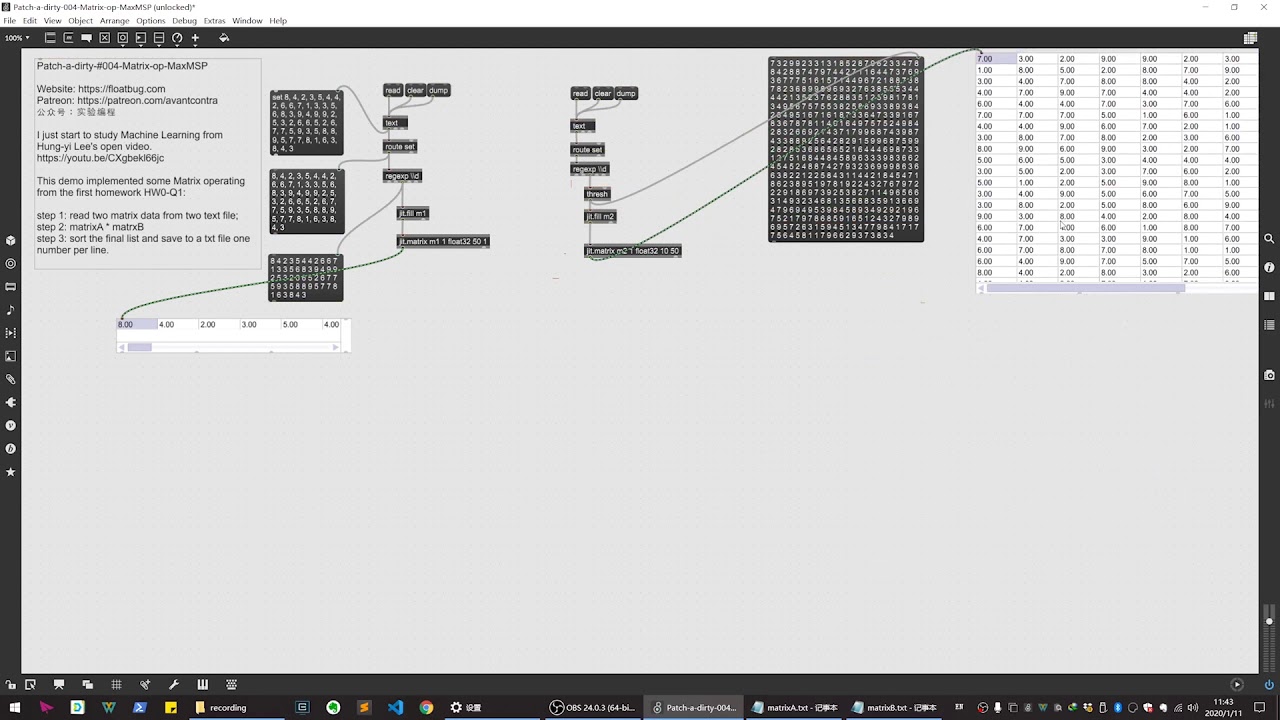Open Google Chrome from taskbar

click(x=426, y=707)
